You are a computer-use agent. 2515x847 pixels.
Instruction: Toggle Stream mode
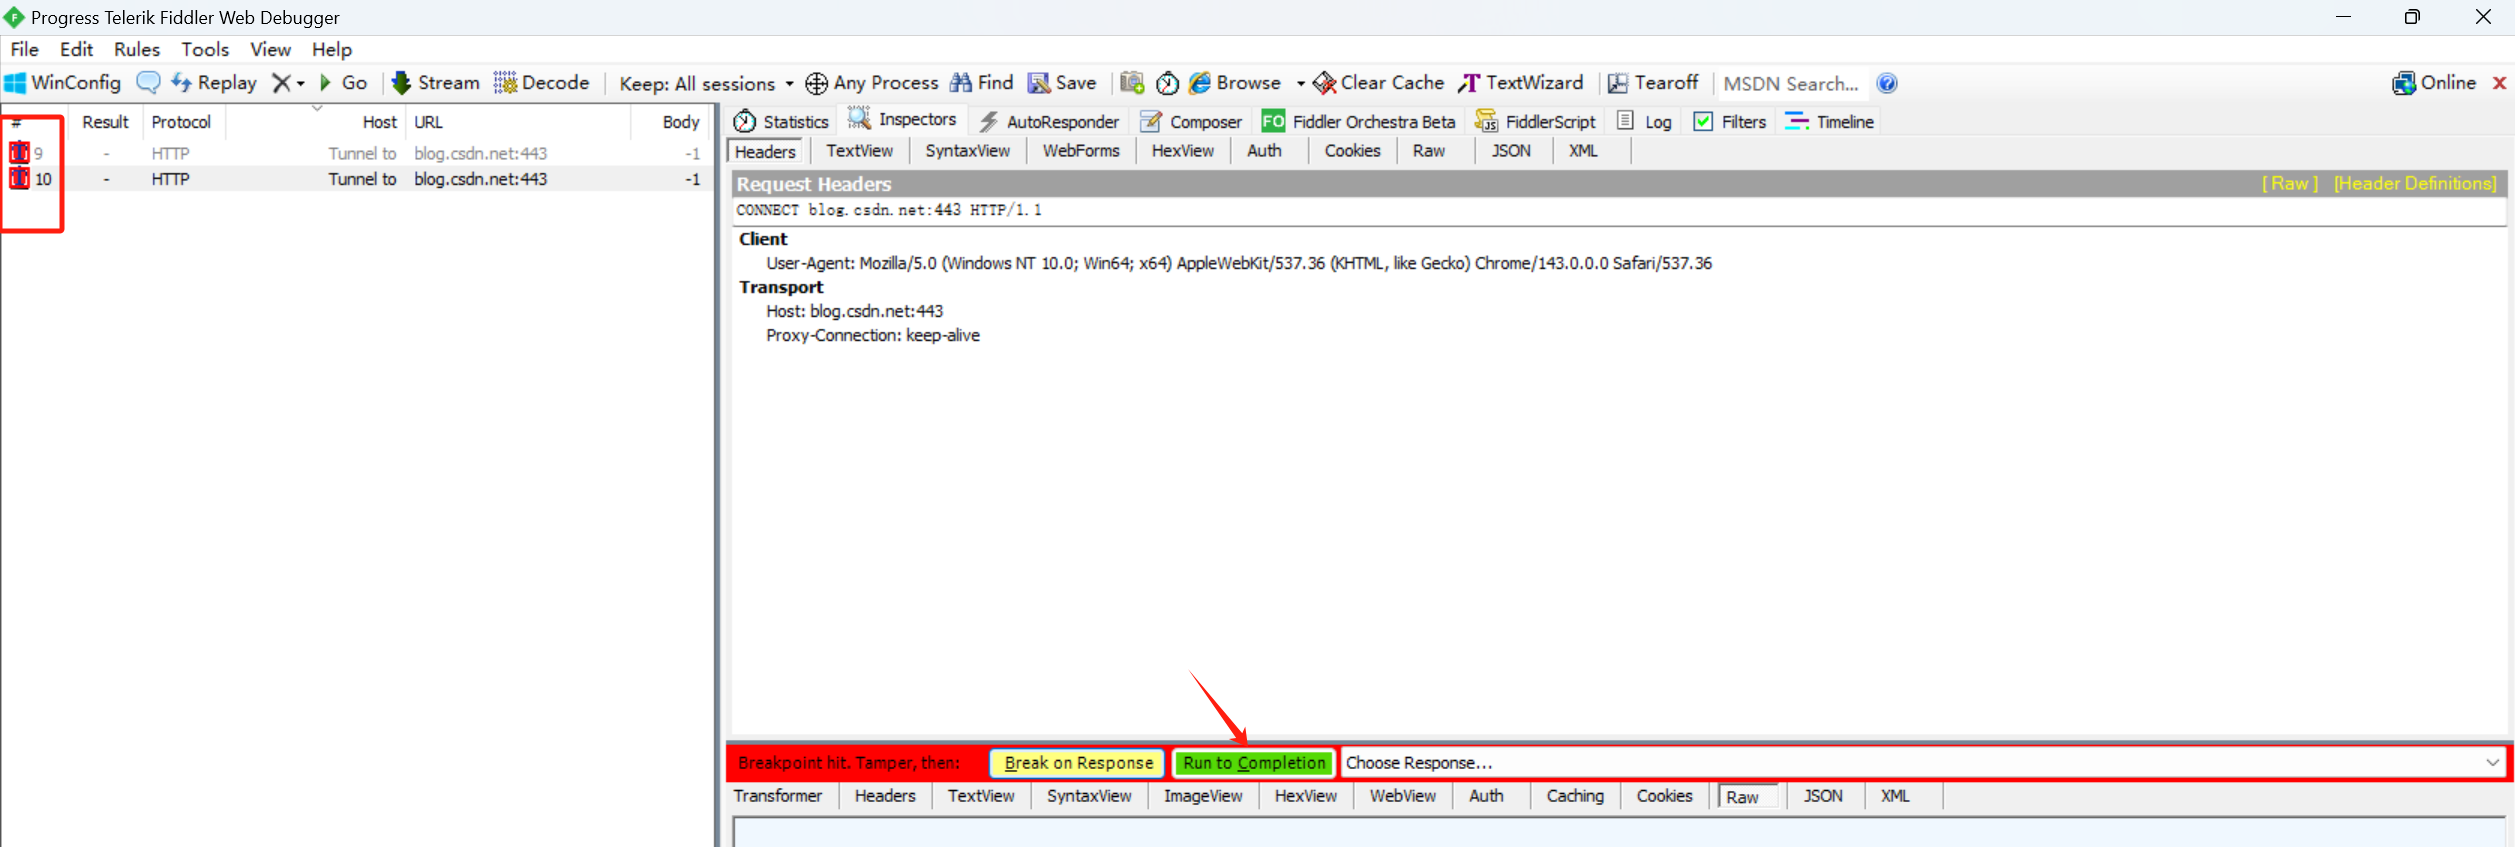(x=436, y=83)
